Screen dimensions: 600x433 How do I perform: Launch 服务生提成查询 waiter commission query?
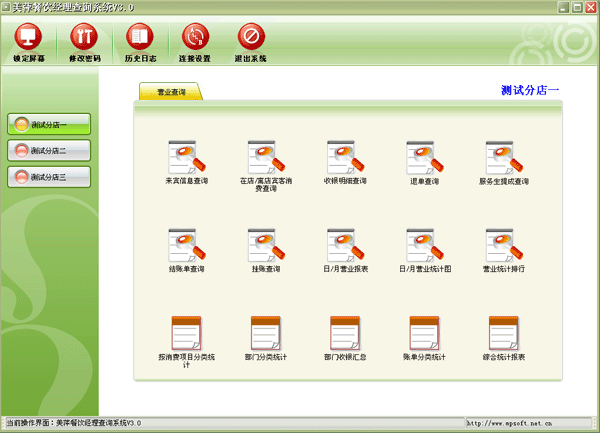coord(503,158)
